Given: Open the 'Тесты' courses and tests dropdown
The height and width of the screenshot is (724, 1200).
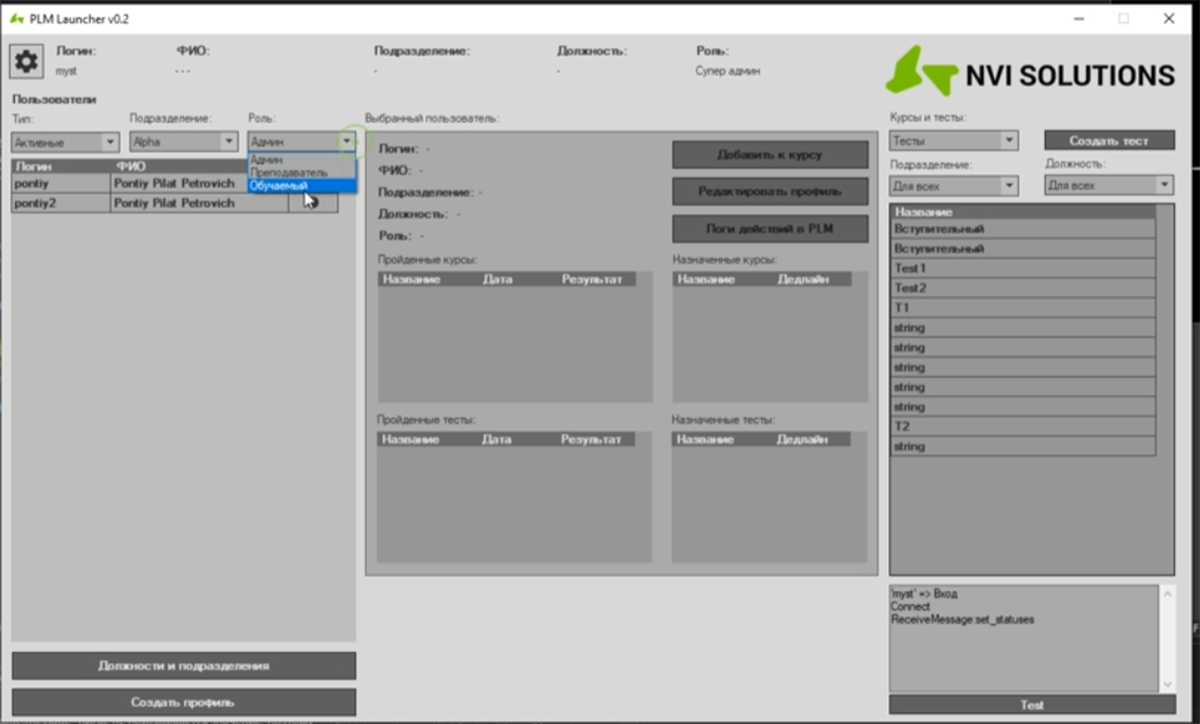Looking at the screenshot, I should point(954,141).
